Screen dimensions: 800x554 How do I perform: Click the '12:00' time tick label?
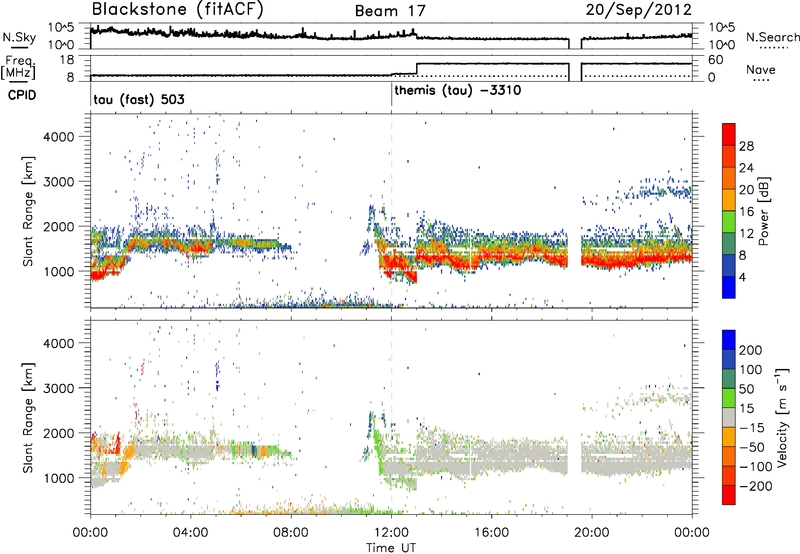pos(391,532)
